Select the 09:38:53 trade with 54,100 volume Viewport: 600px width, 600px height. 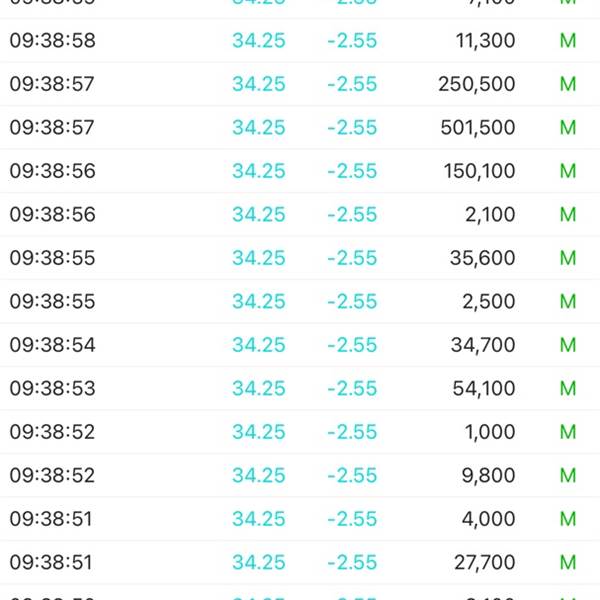click(300, 388)
